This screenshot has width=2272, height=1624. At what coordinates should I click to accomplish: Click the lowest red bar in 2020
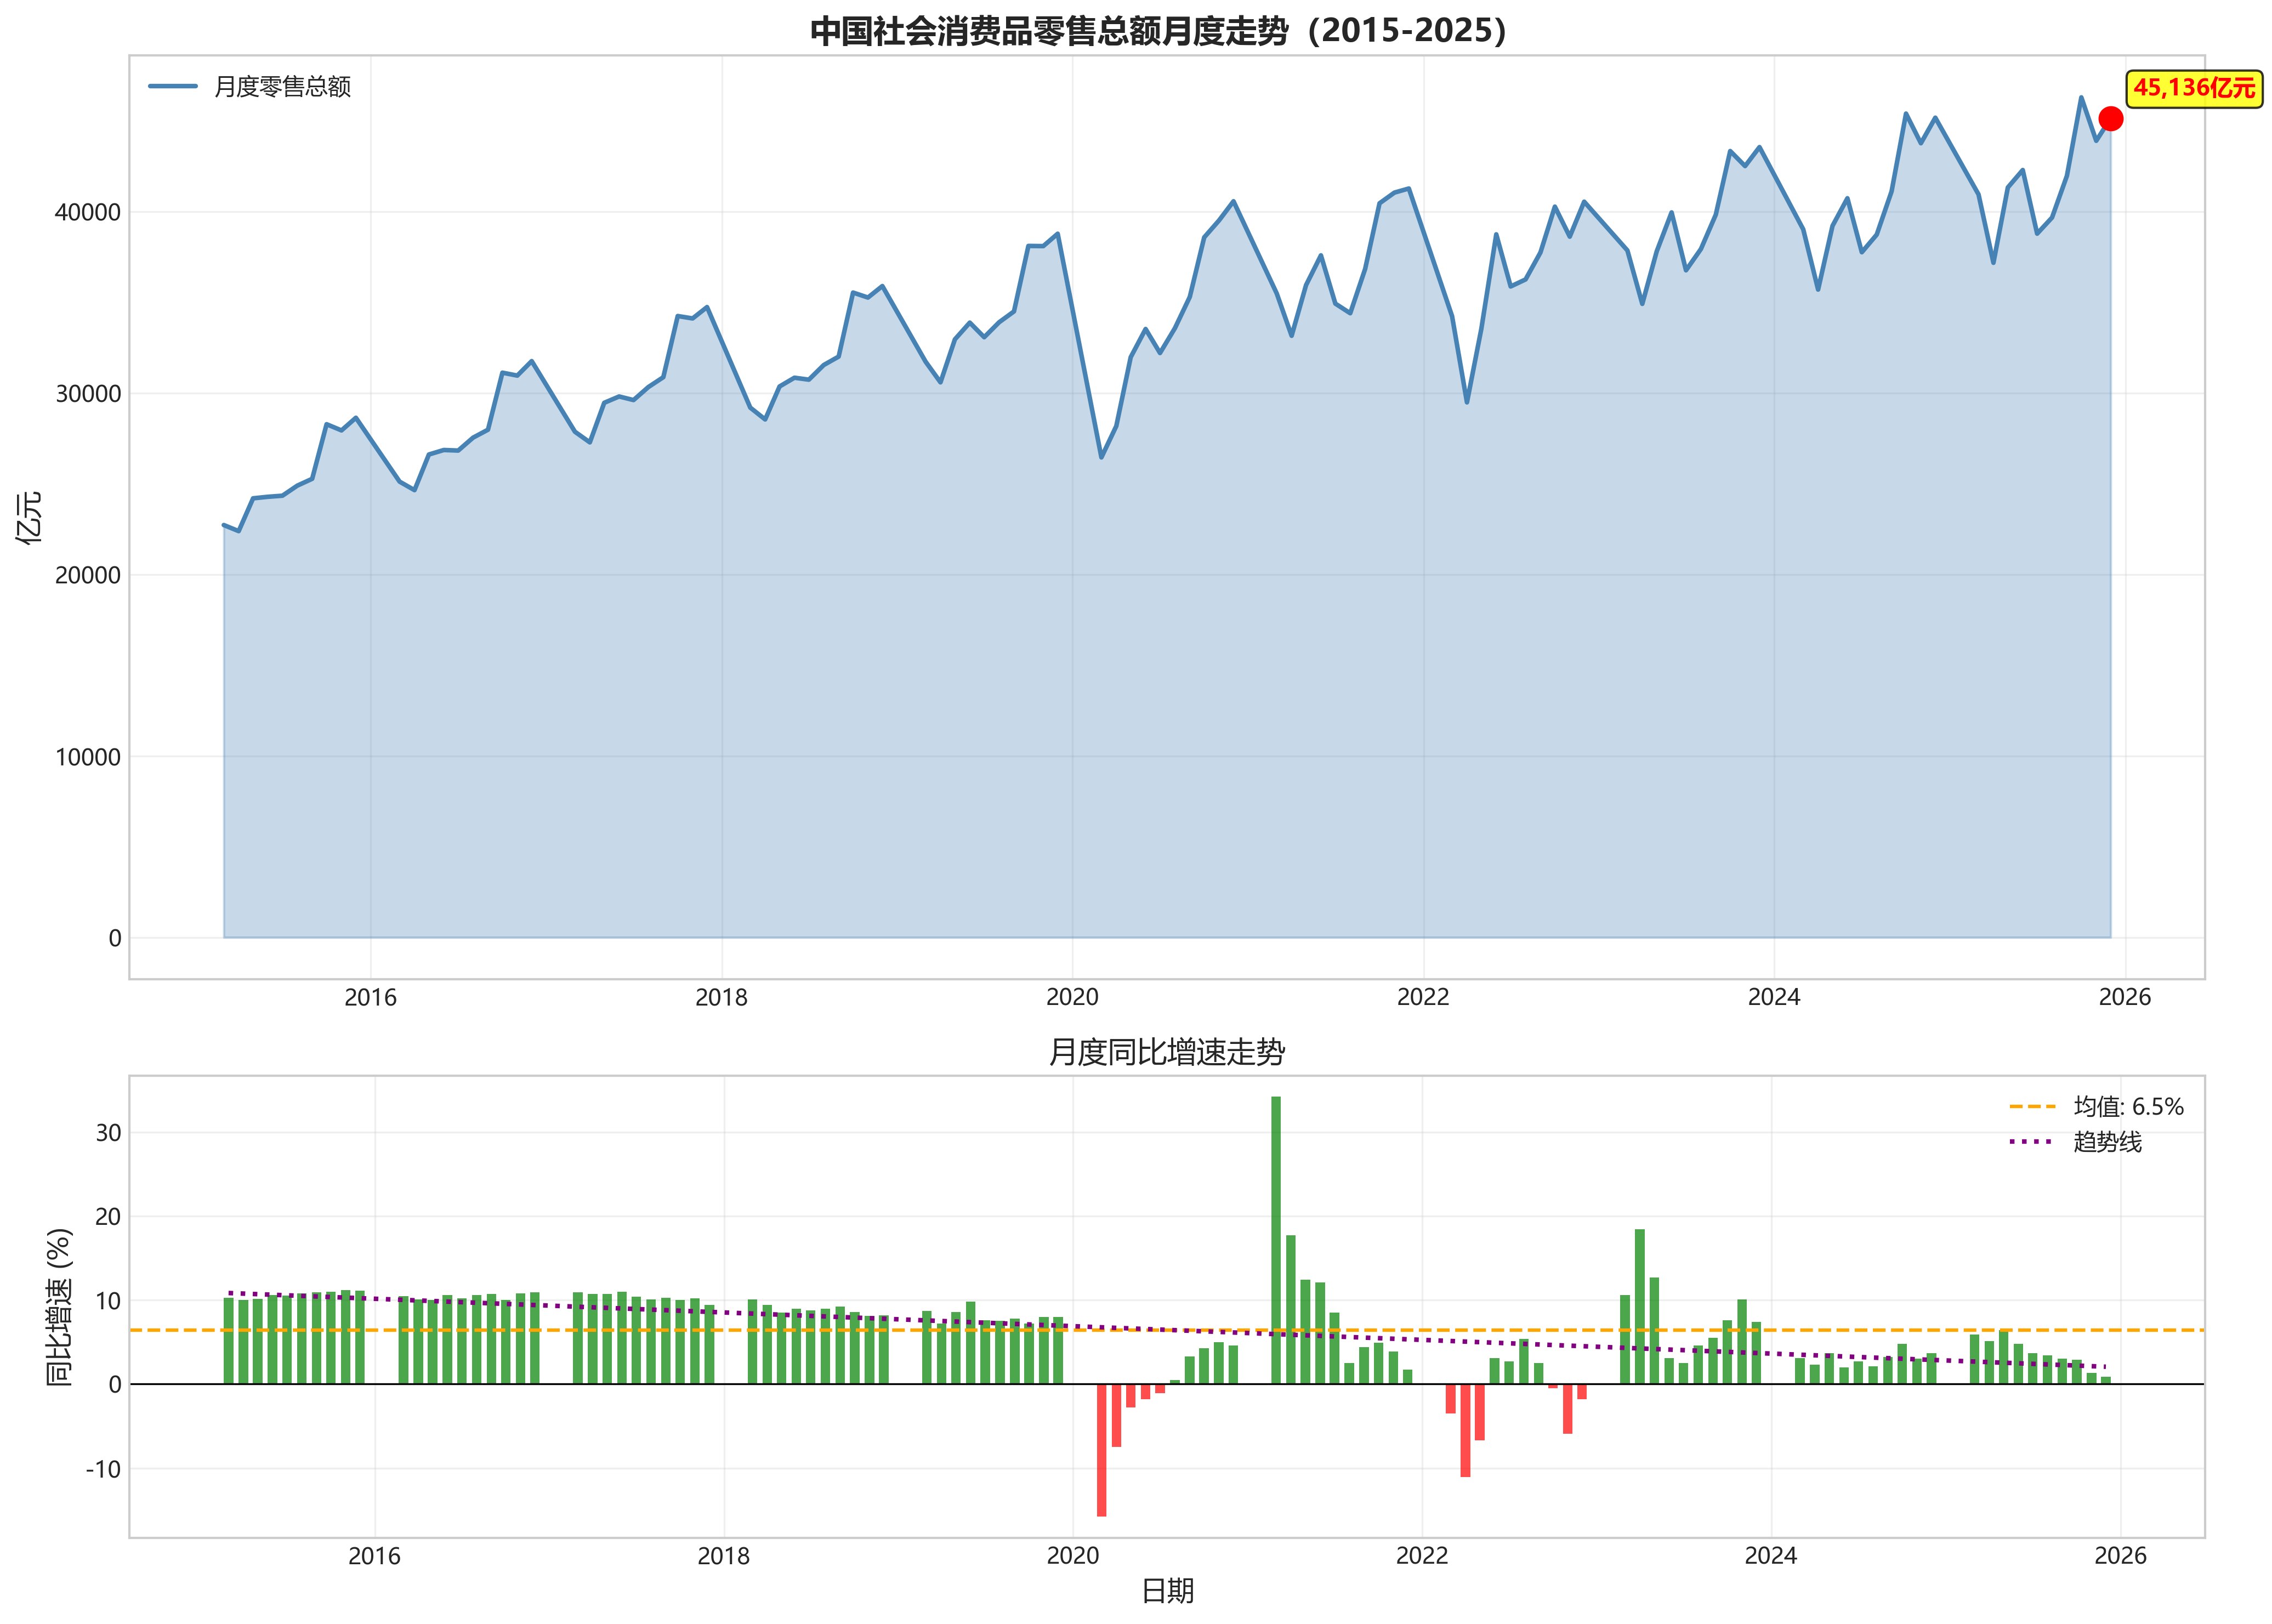point(1101,1450)
